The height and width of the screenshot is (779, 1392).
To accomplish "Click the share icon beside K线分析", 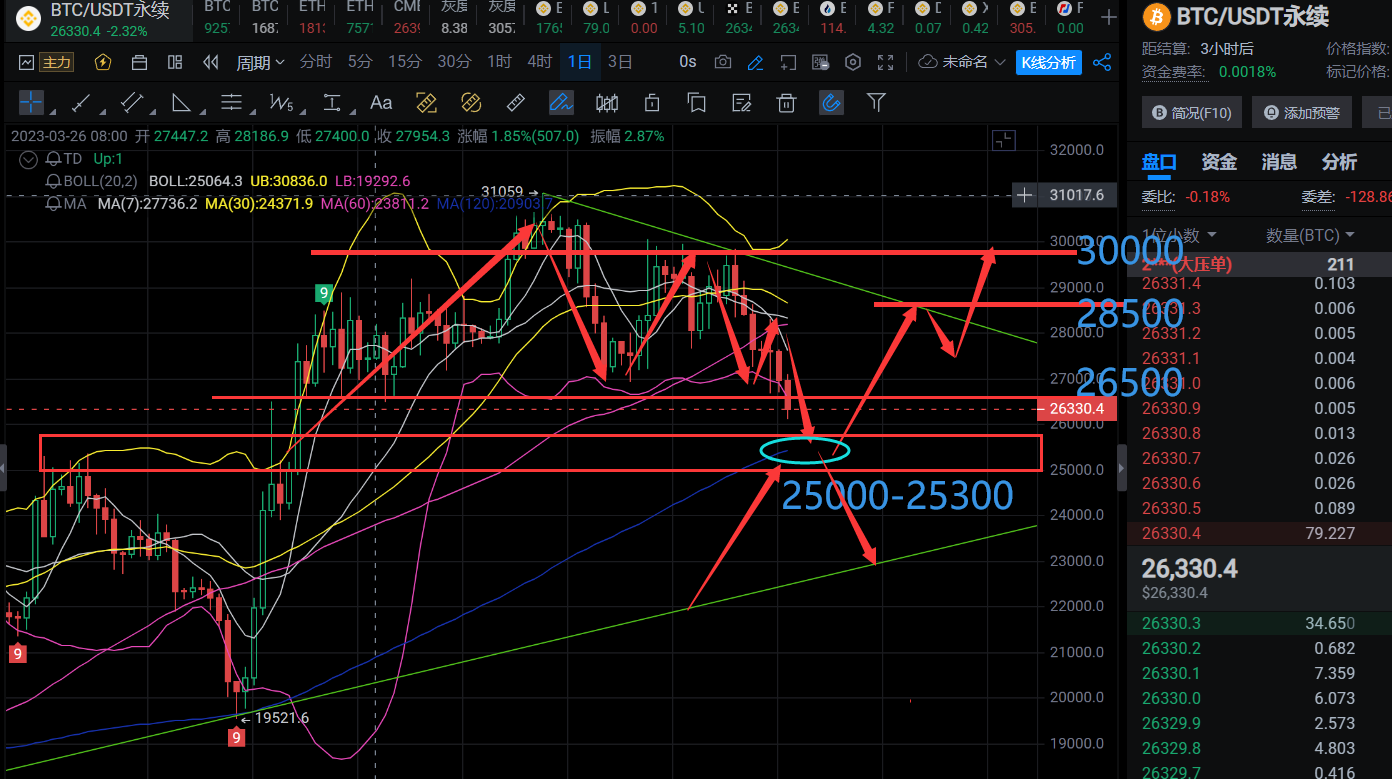I will 1102,62.
